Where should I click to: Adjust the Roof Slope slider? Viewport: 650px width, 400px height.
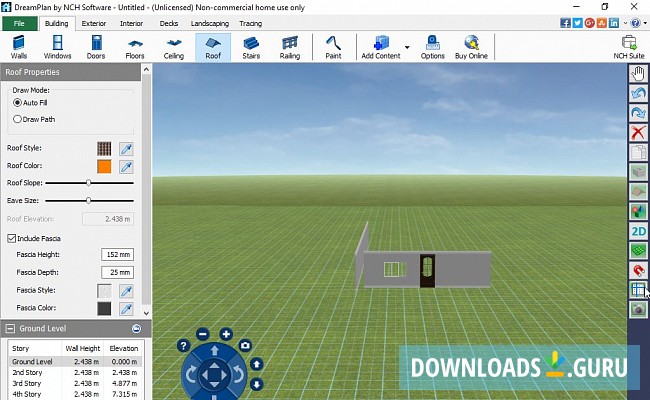coord(89,183)
